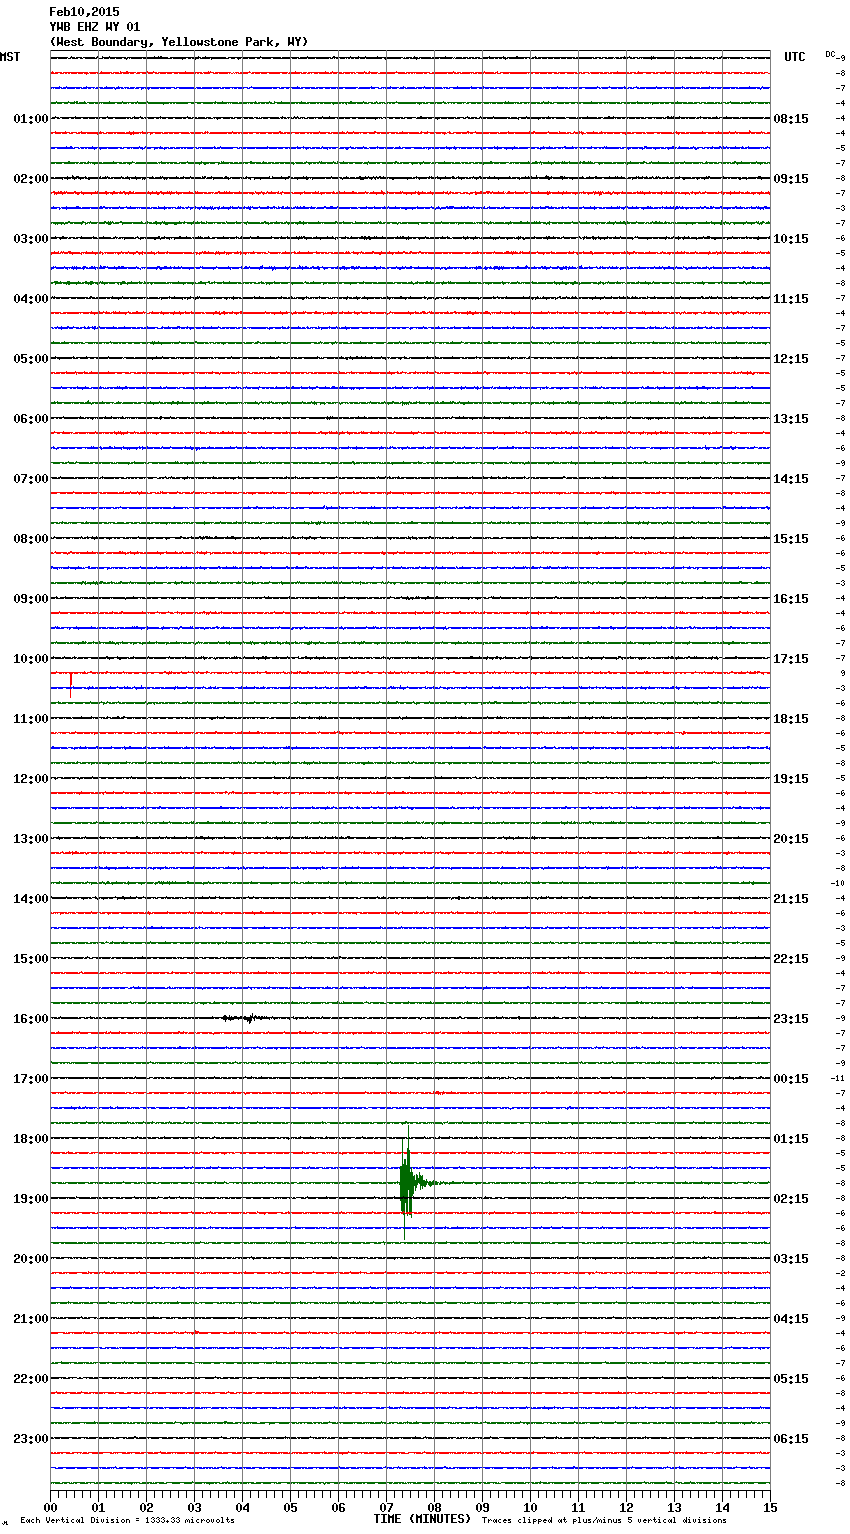Pick the '03:15' UTC time label
This screenshot has width=850, height=1534.
(791, 1259)
